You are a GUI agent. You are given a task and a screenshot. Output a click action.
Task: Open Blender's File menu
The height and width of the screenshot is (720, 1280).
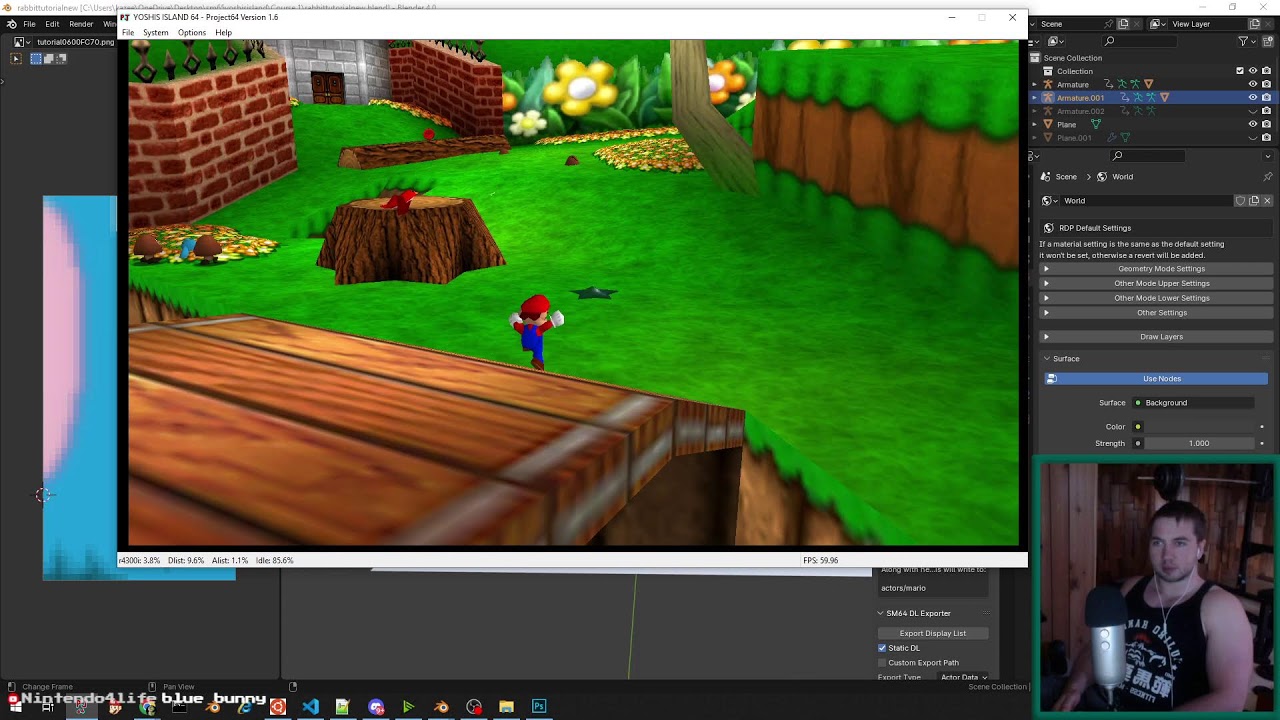tap(30, 24)
